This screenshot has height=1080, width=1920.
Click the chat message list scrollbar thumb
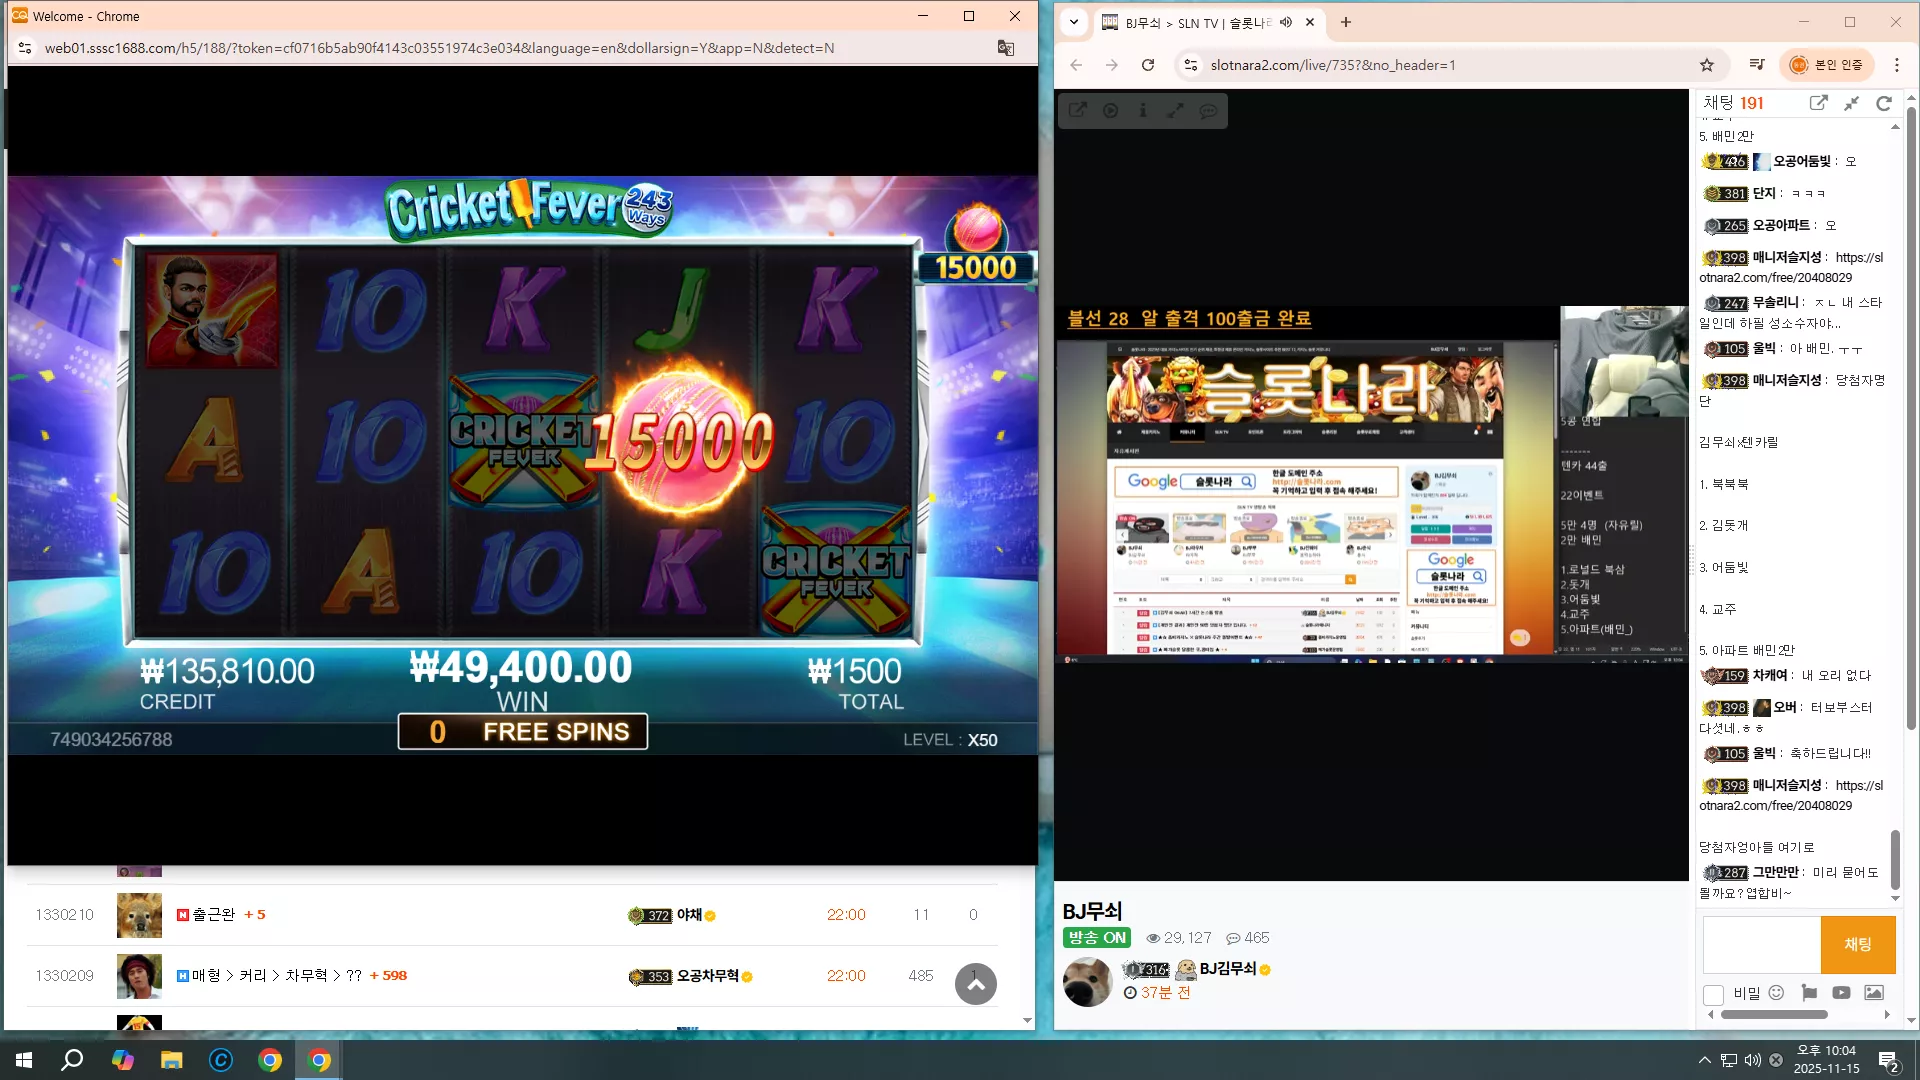(1895, 860)
